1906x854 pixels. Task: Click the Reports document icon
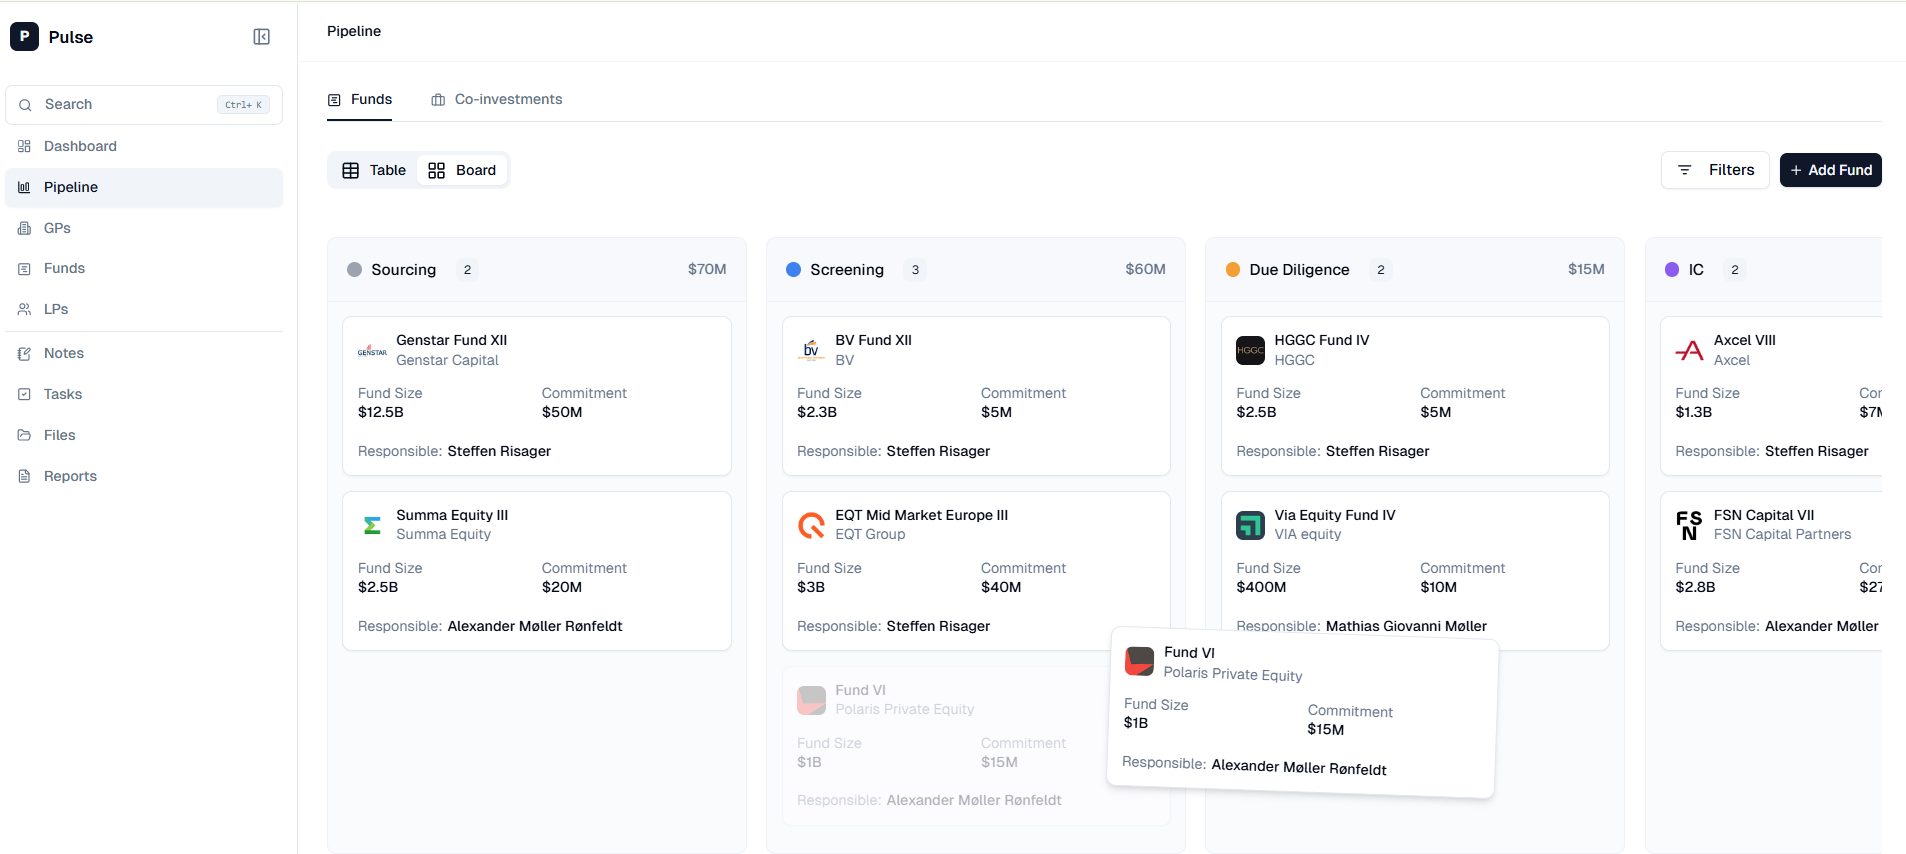coord(24,476)
